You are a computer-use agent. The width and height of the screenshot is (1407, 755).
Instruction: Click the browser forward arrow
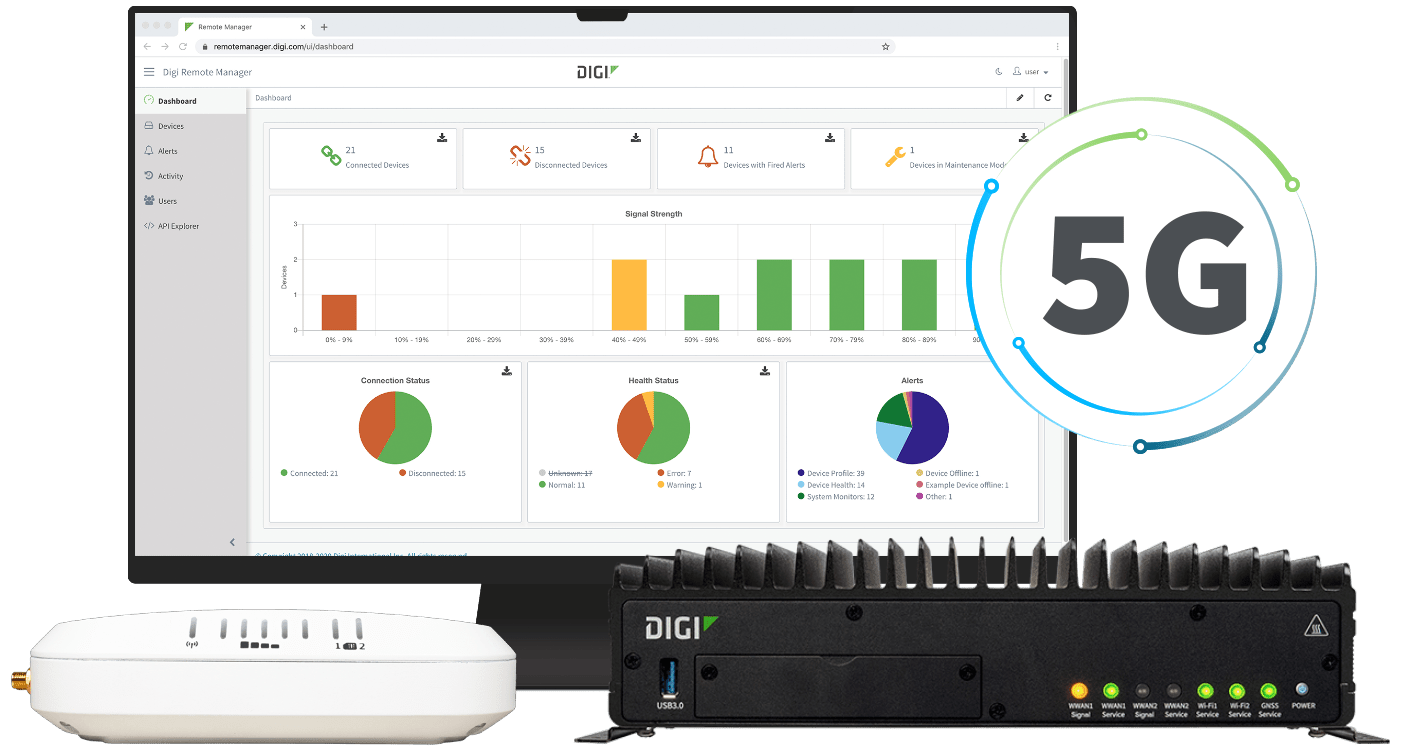point(165,46)
